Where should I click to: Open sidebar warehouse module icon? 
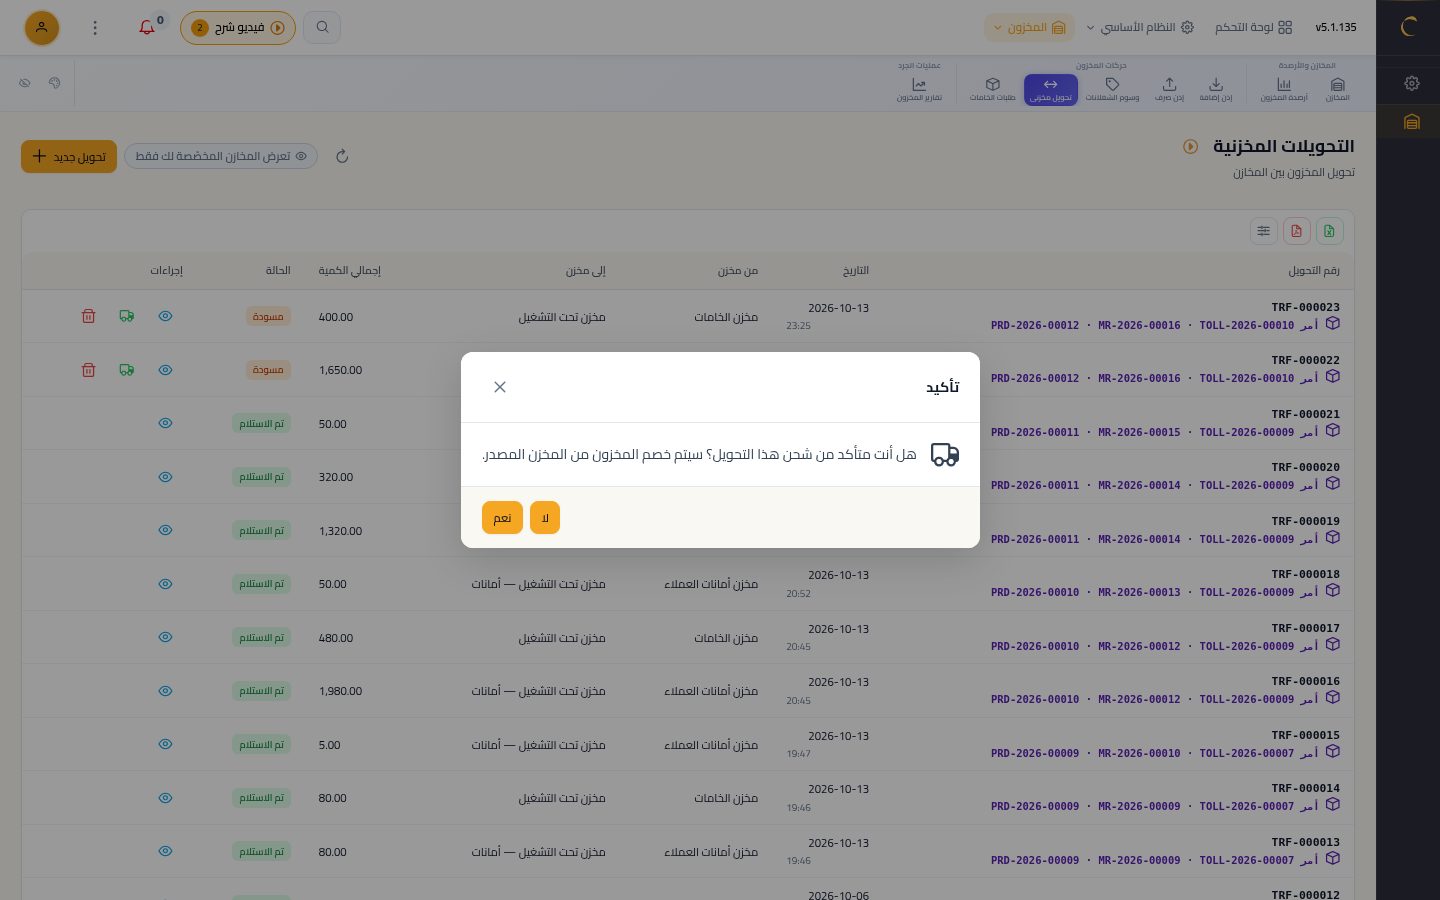click(x=1412, y=122)
